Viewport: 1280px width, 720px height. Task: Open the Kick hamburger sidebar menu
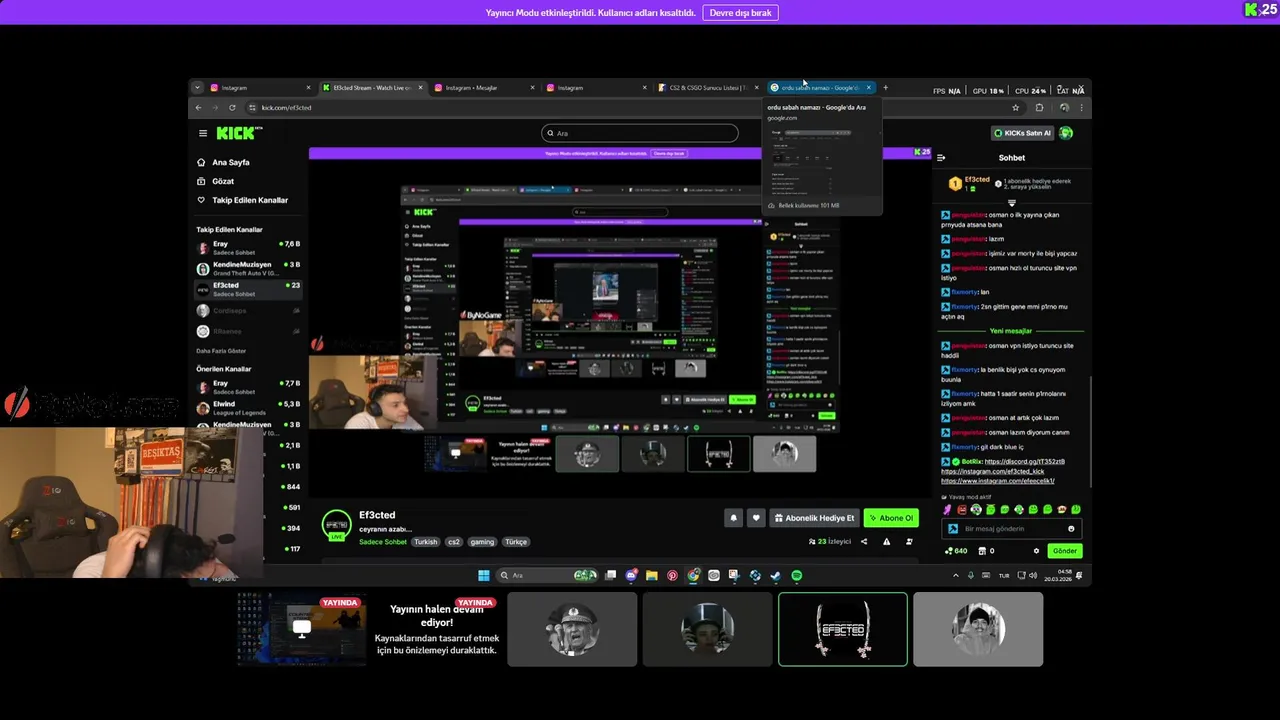203,133
